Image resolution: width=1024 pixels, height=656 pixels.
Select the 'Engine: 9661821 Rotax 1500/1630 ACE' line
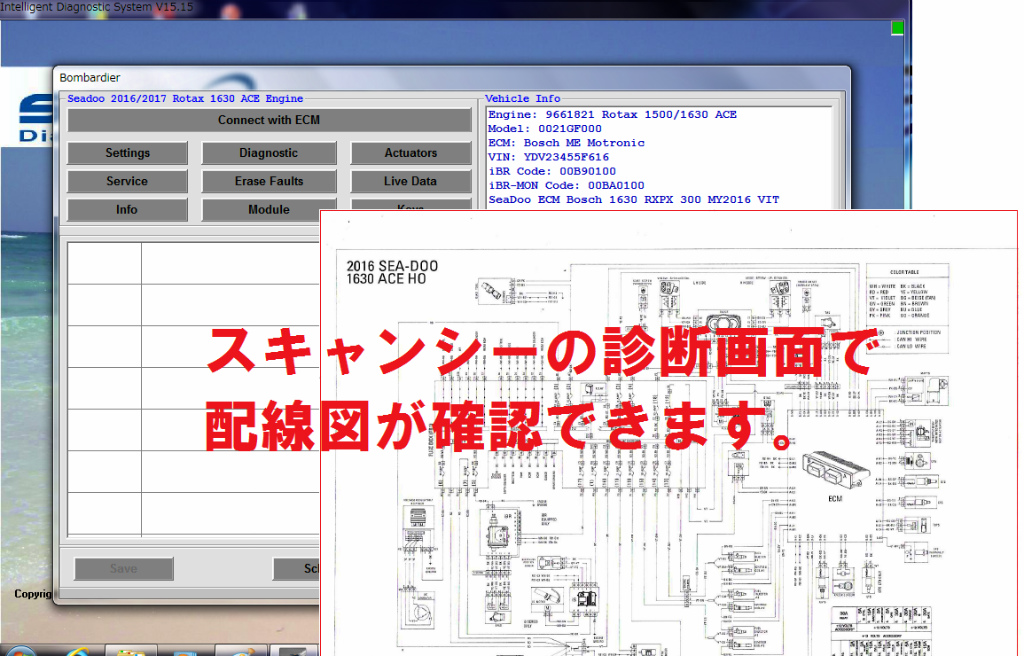613,114
